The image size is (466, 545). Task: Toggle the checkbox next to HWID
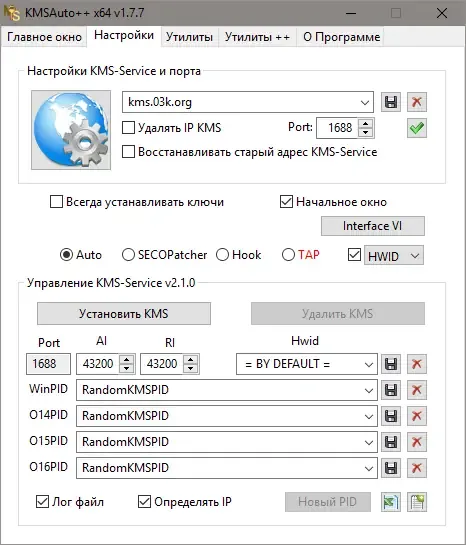point(354,255)
